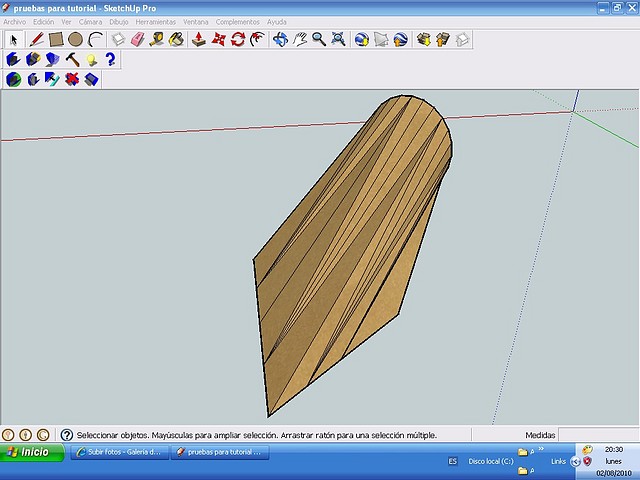Choose the Paint Bucket tool
This screenshot has height=480, width=640.
point(177,40)
